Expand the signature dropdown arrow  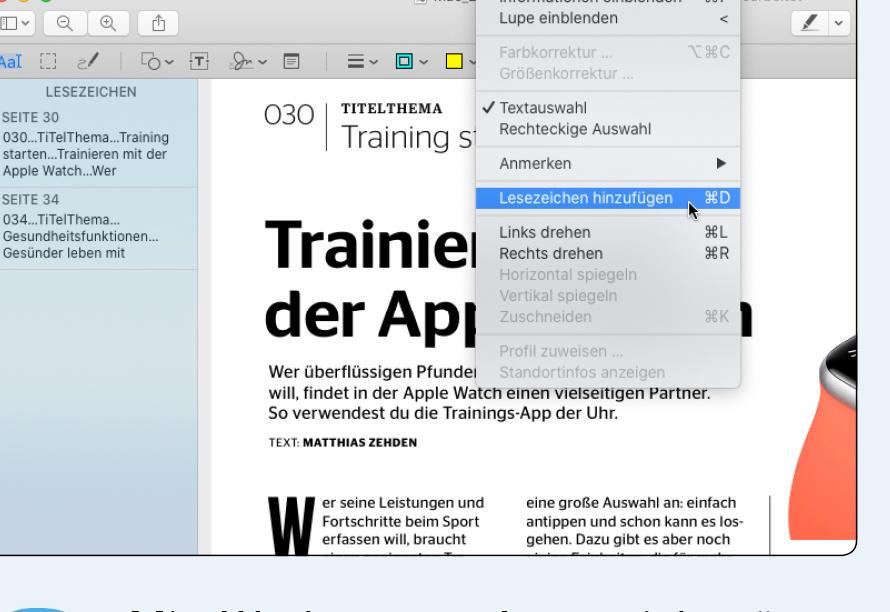(x=262, y=62)
